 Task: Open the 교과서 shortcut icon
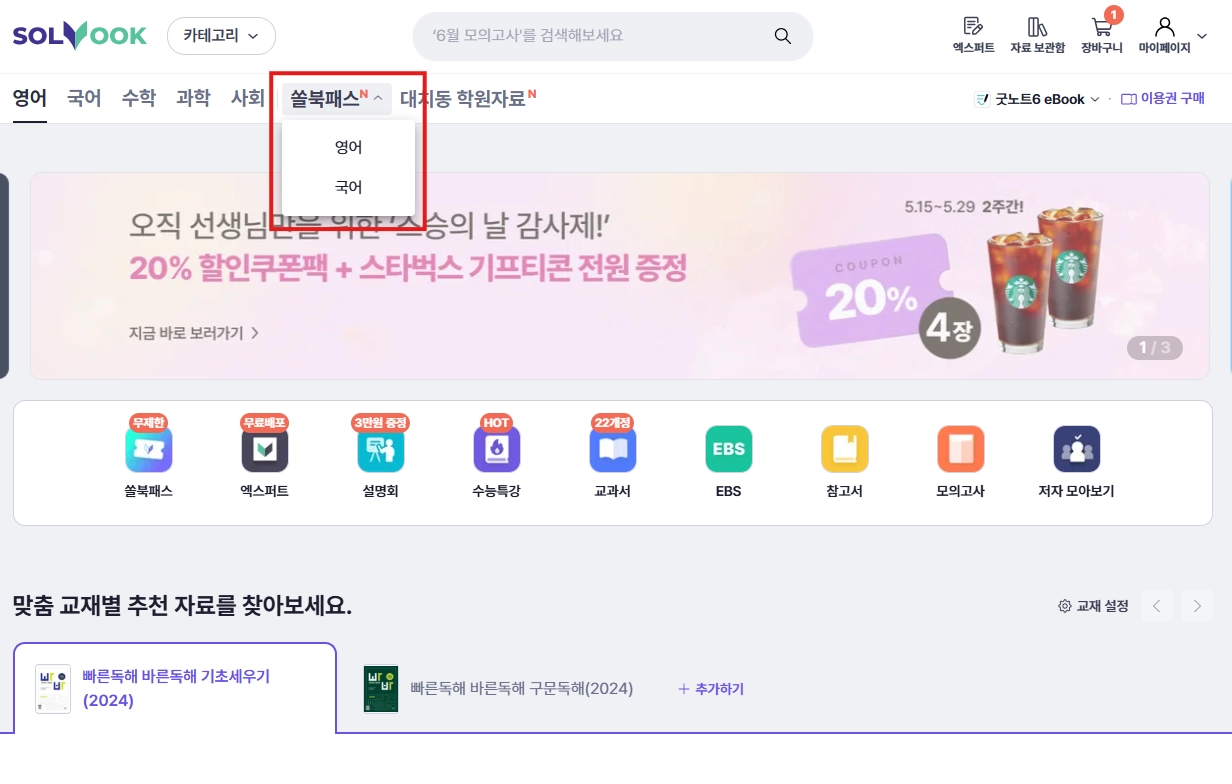click(613, 449)
